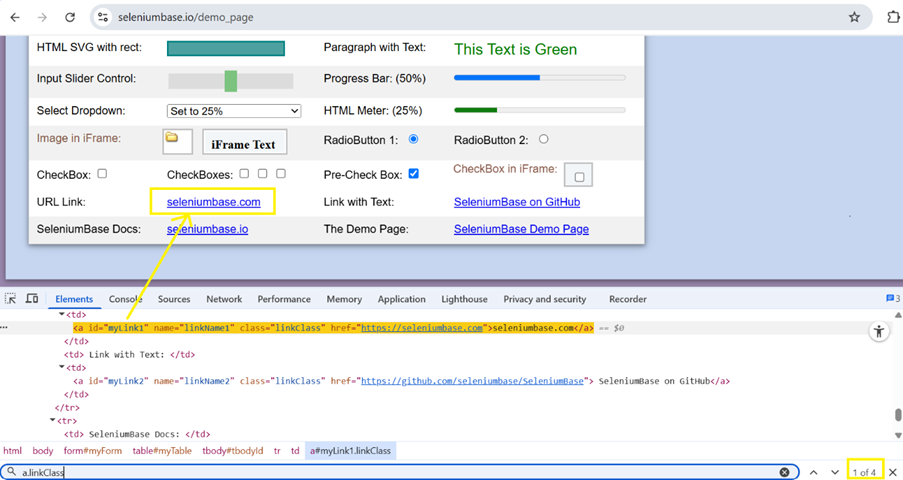The height and width of the screenshot is (480, 903).
Task: Click the green Input Slider Control handle
Action: point(230,81)
